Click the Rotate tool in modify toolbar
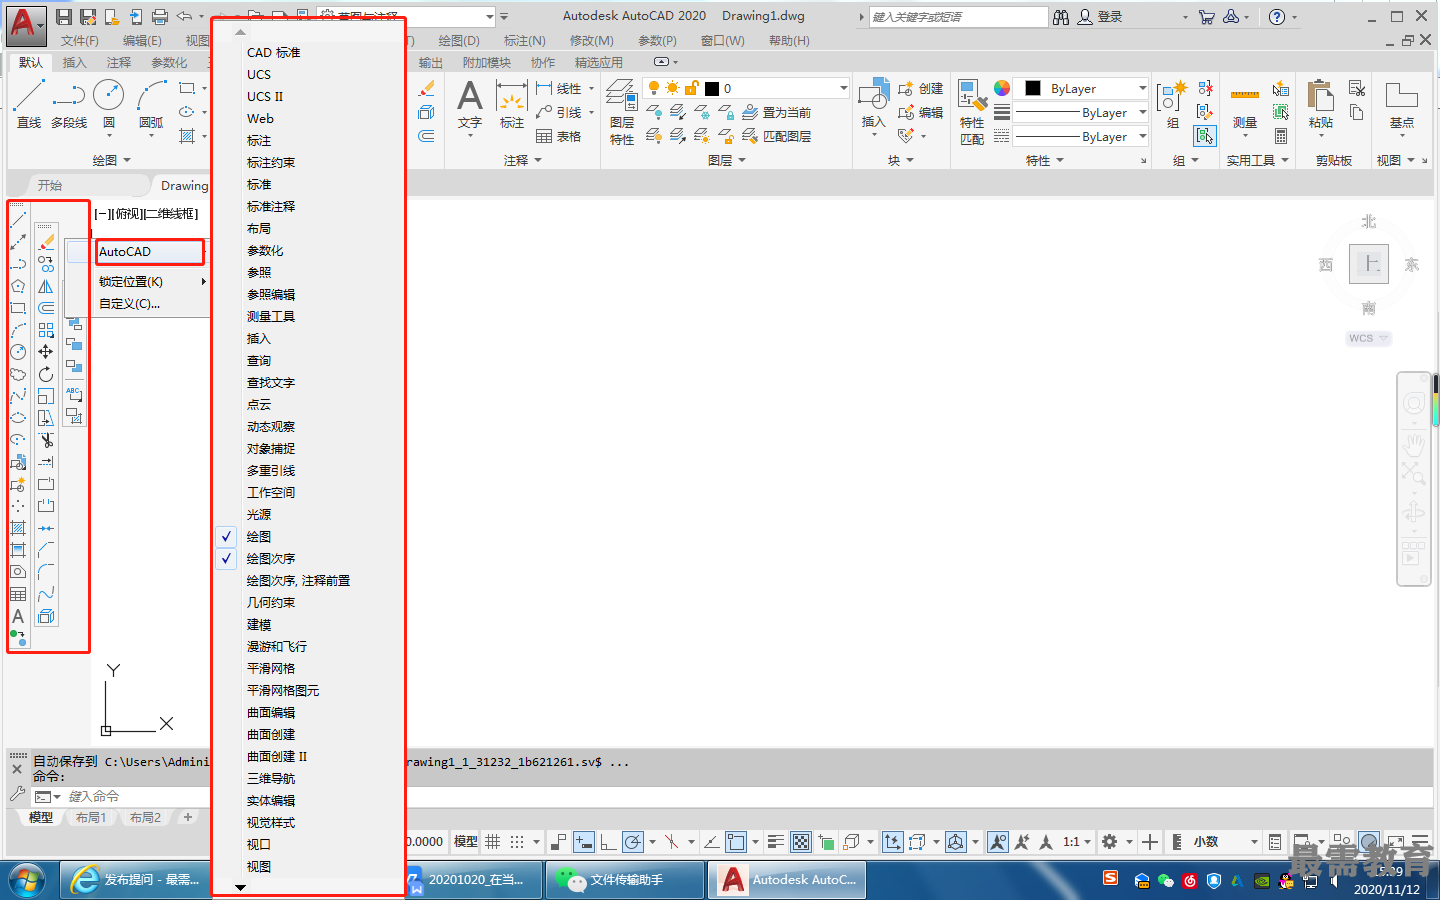Screen dimensions: 1440x900 (x=46, y=374)
